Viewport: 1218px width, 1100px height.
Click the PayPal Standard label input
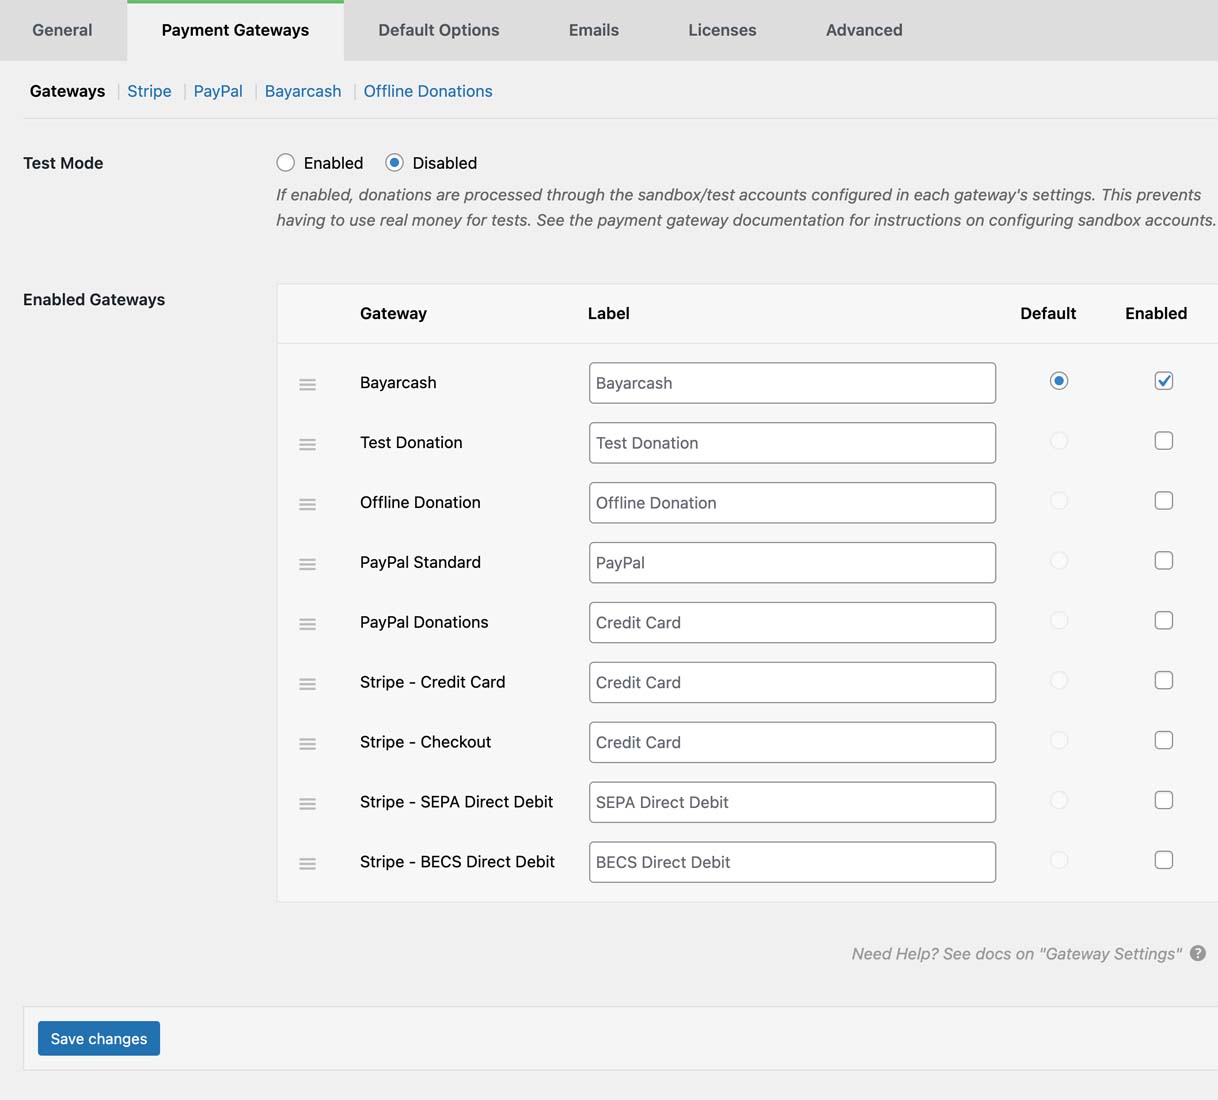[792, 563]
